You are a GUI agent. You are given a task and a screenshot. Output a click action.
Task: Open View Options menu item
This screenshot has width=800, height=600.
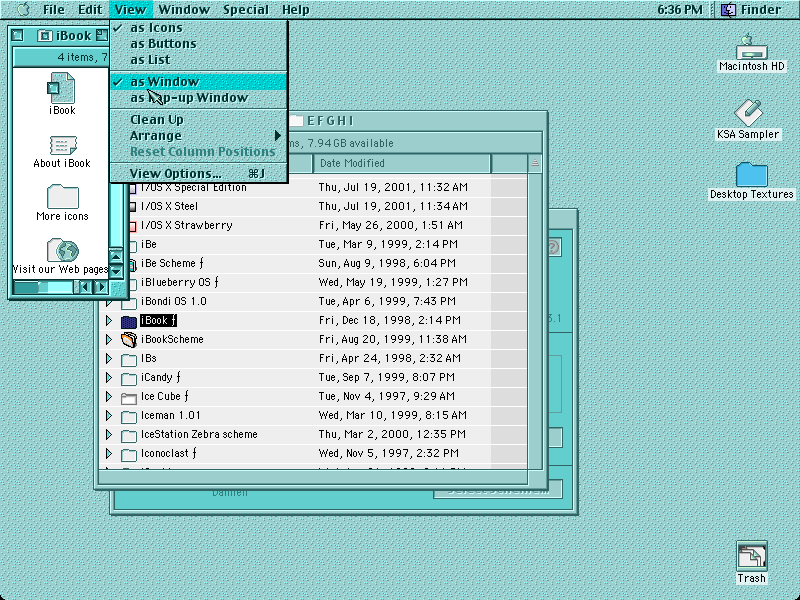point(198,173)
